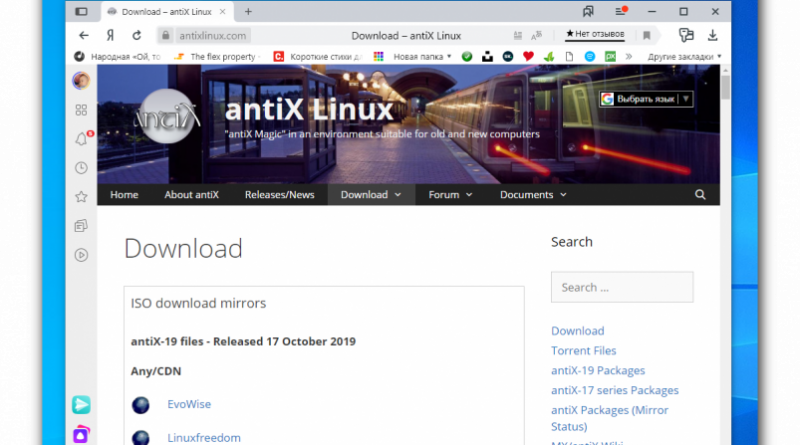Toggle the side panel button near tabs
800x445 pixels.
82,12
